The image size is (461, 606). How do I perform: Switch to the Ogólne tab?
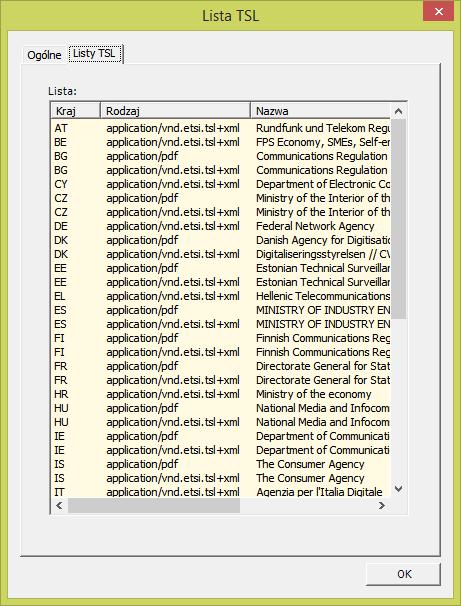(44, 55)
